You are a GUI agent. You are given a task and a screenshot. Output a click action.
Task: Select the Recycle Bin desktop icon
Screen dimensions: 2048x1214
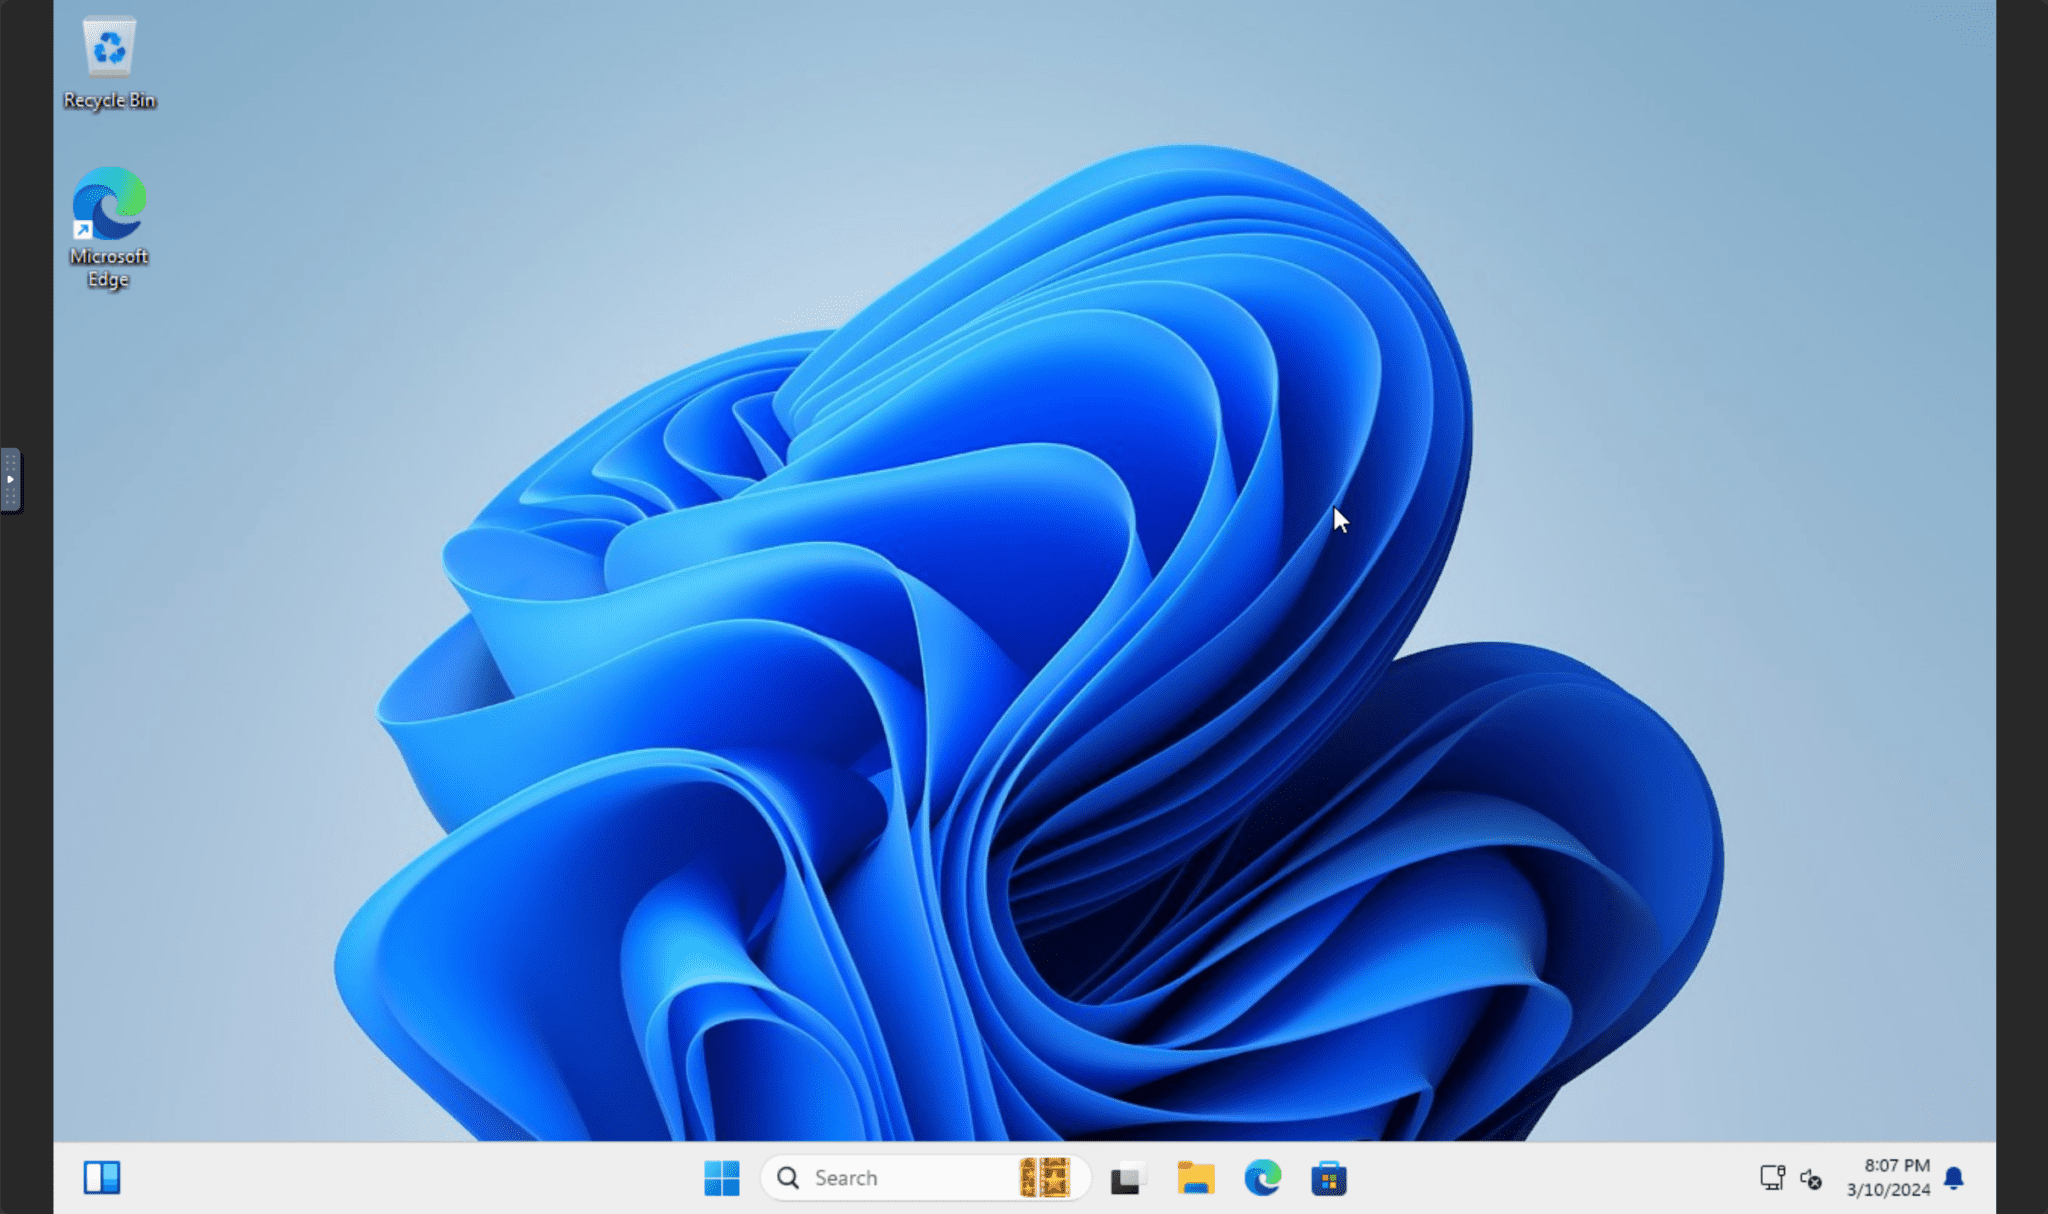[x=108, y=45]
